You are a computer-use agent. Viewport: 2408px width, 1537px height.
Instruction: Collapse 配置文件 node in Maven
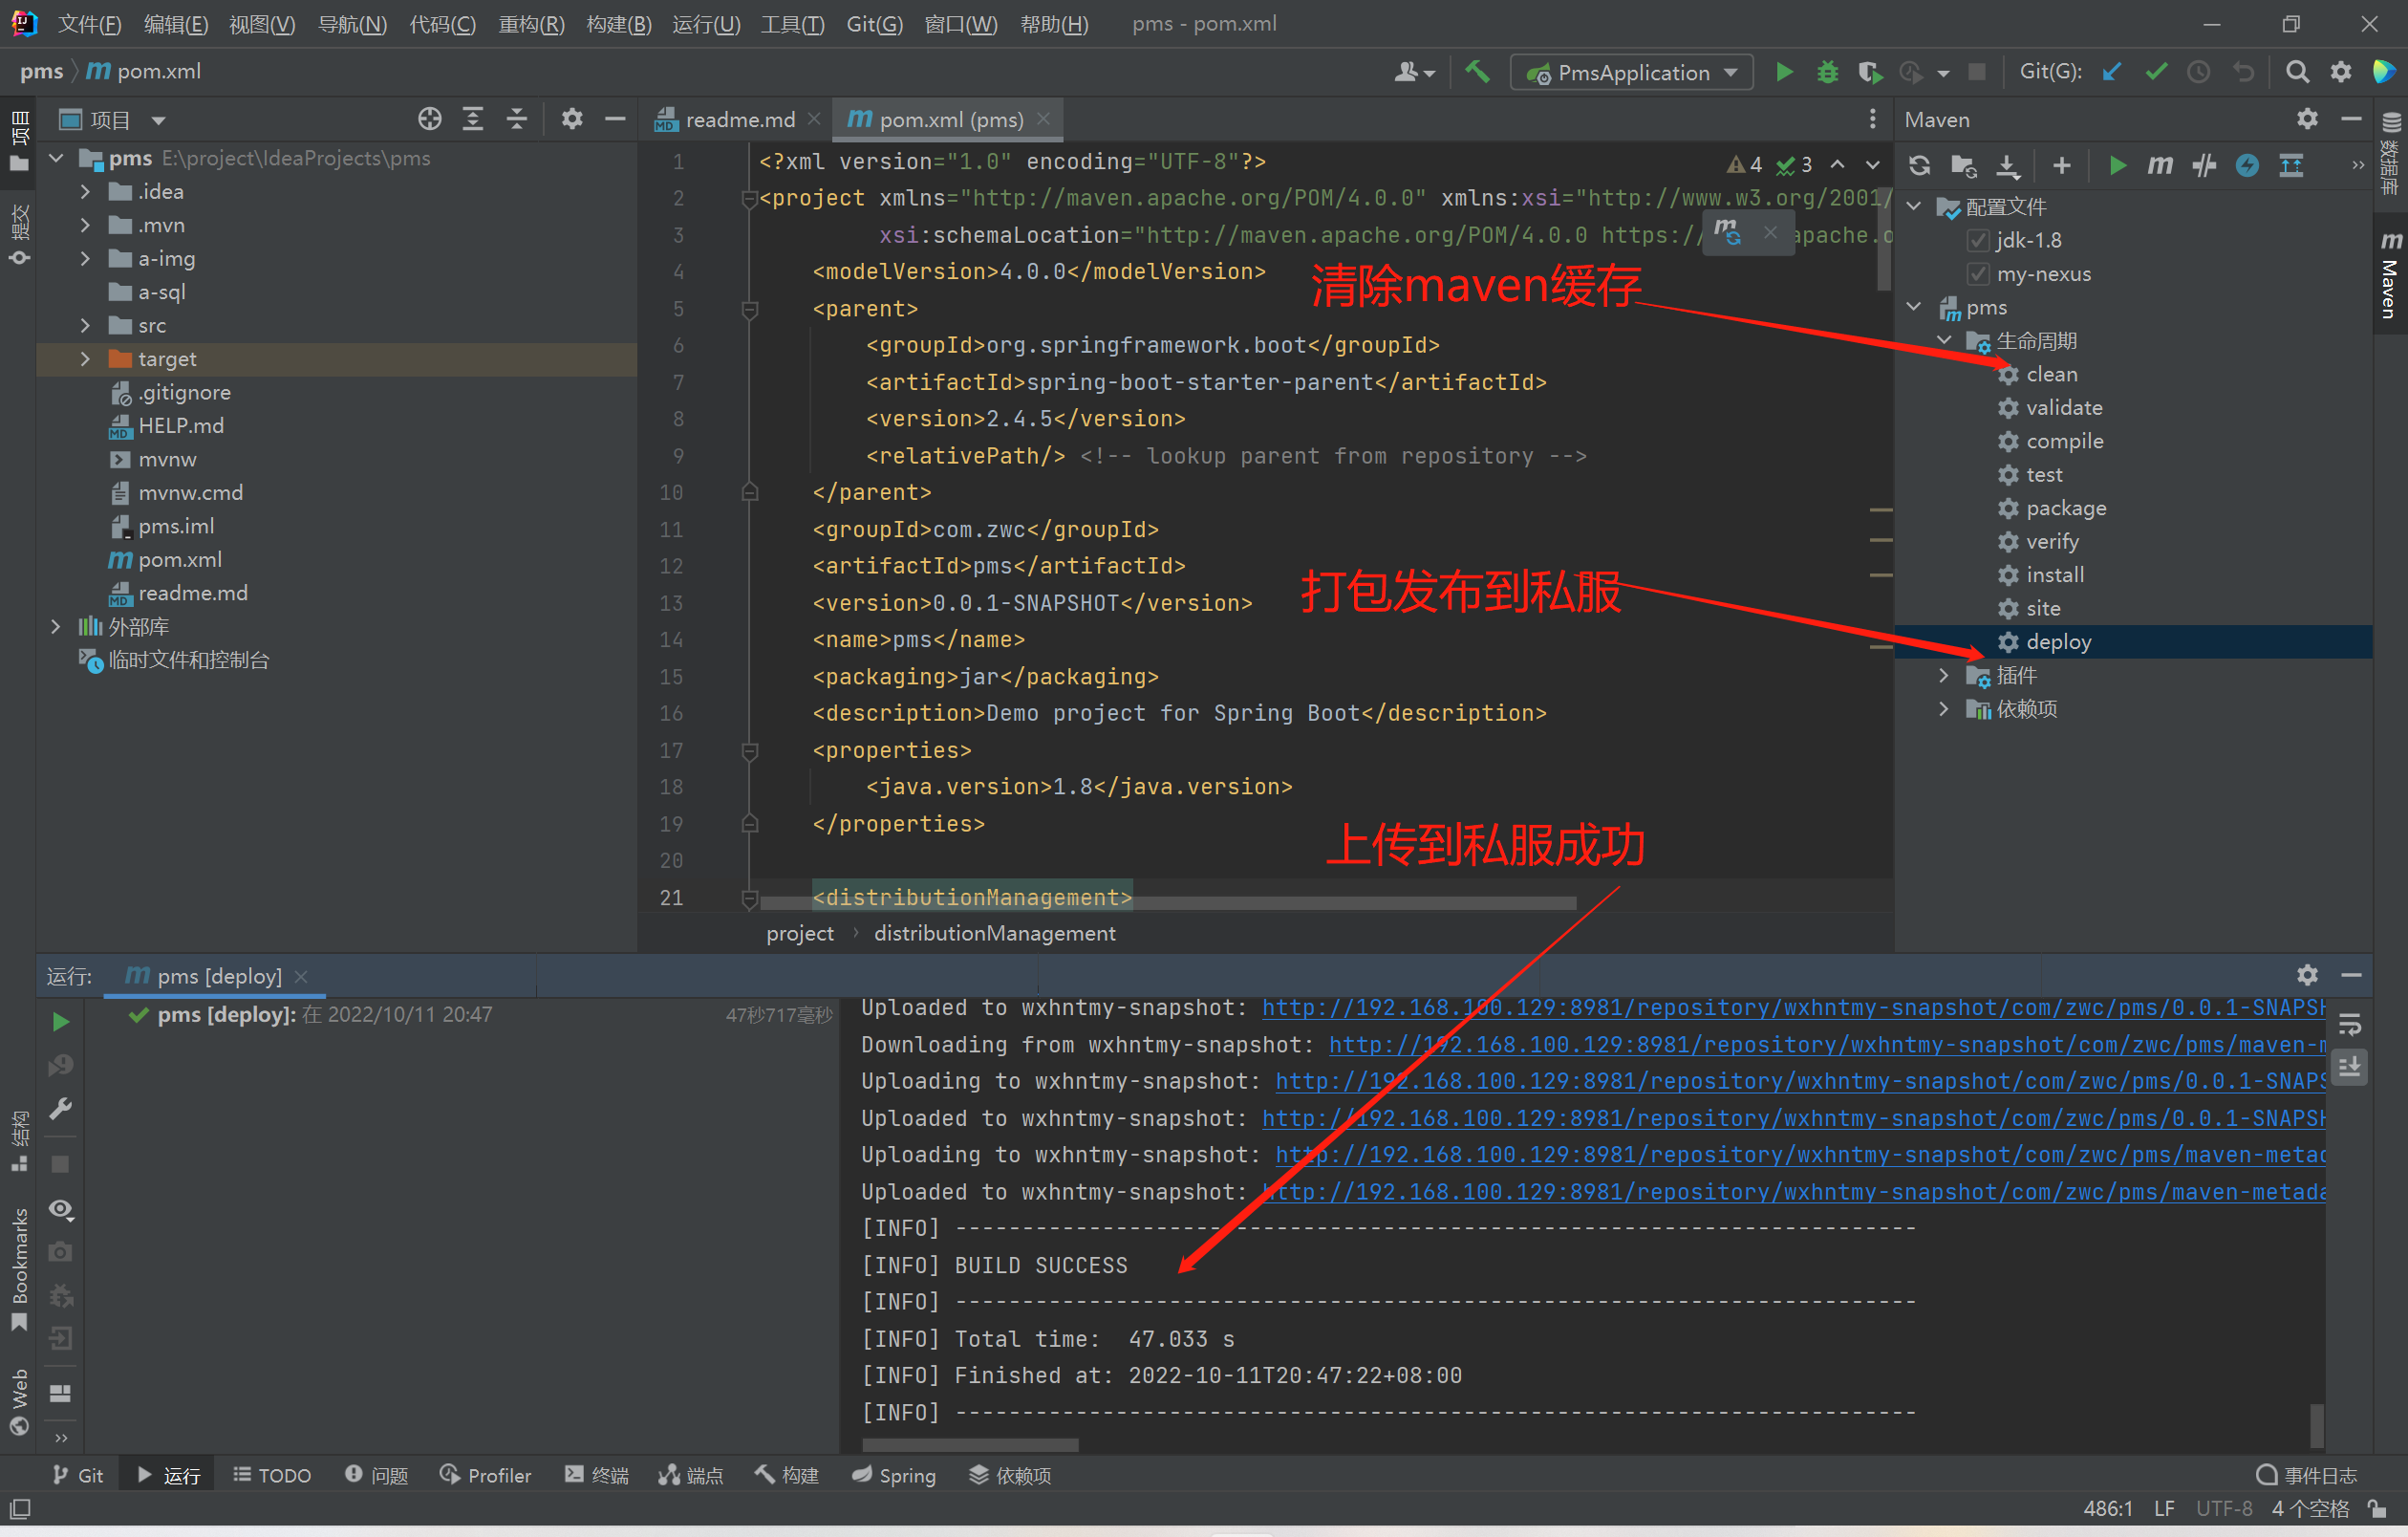click(1914, 207)
